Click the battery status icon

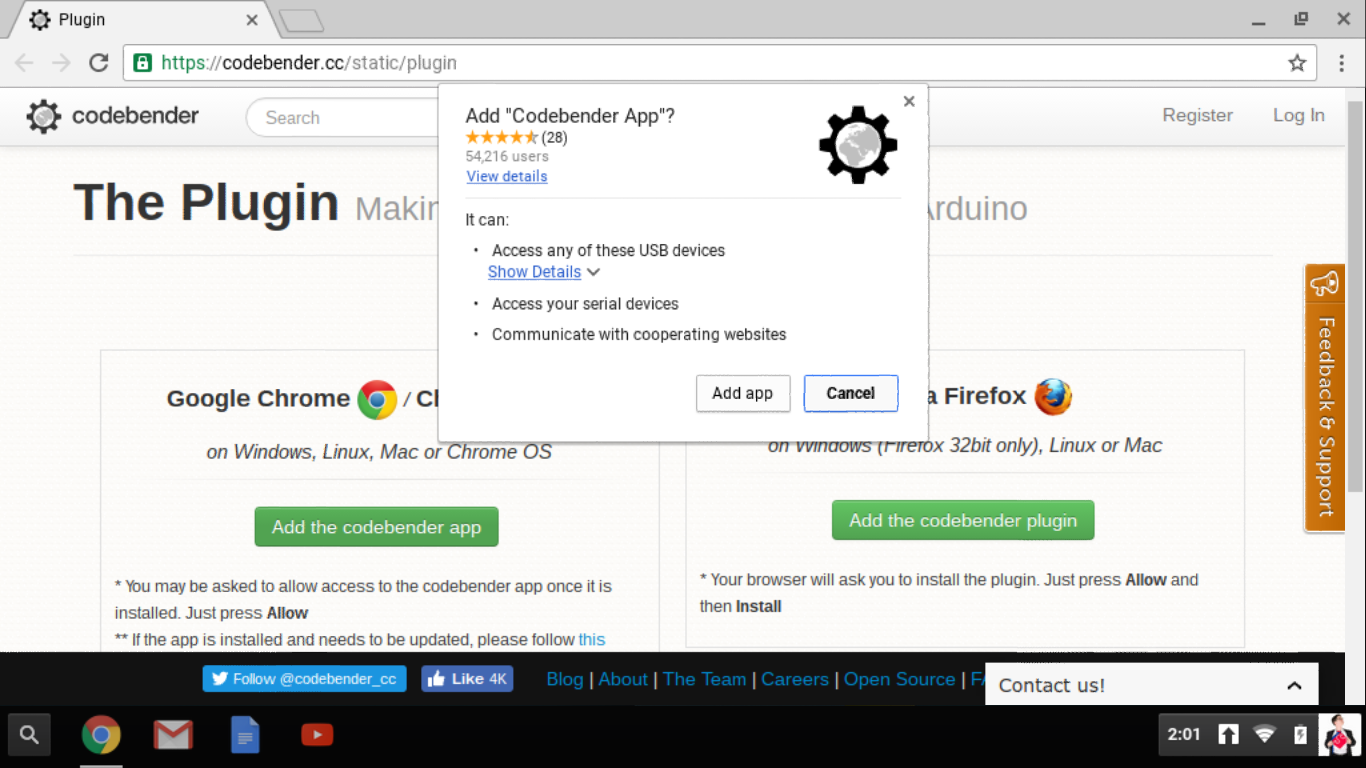(x=1300, y=735)
